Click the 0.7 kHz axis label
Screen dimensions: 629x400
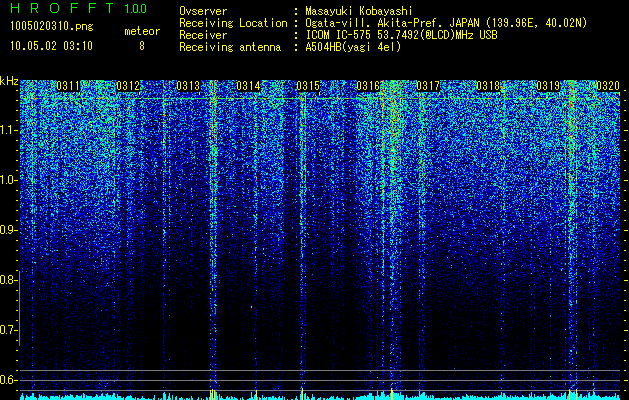click(8, 330)
